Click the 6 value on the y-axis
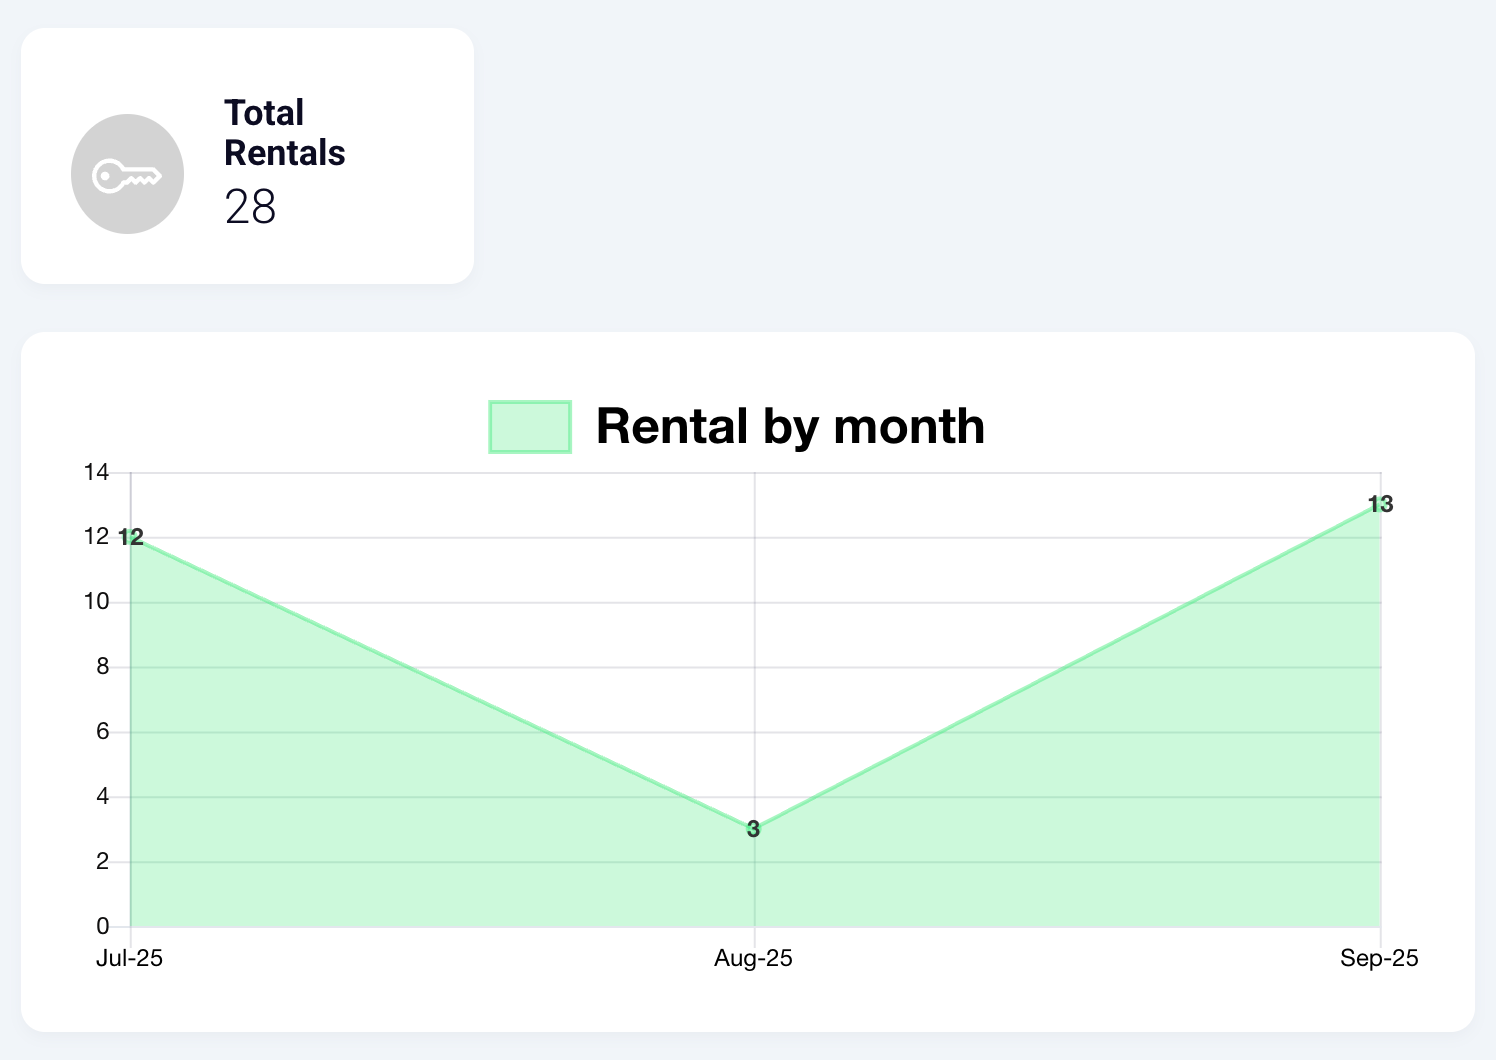The height and width of the screenshot is (1060, 1496). point(102,732)
